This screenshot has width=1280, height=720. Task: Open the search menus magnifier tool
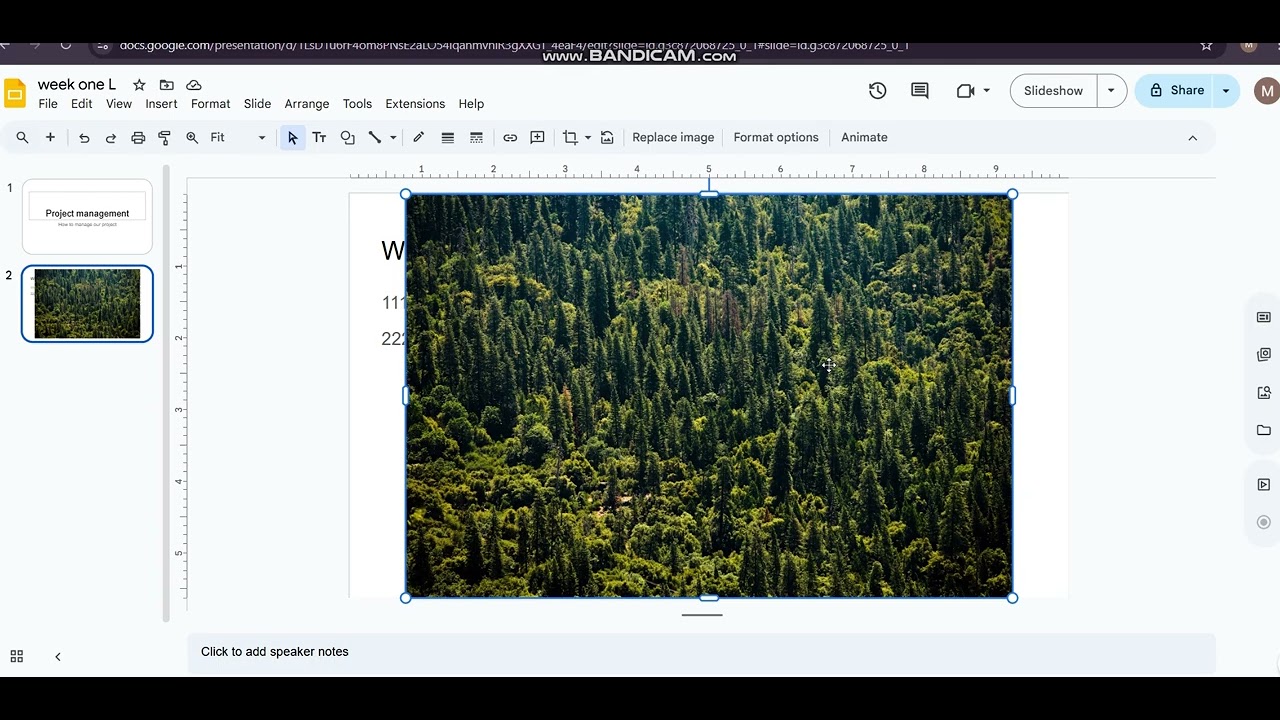(22, 138)
